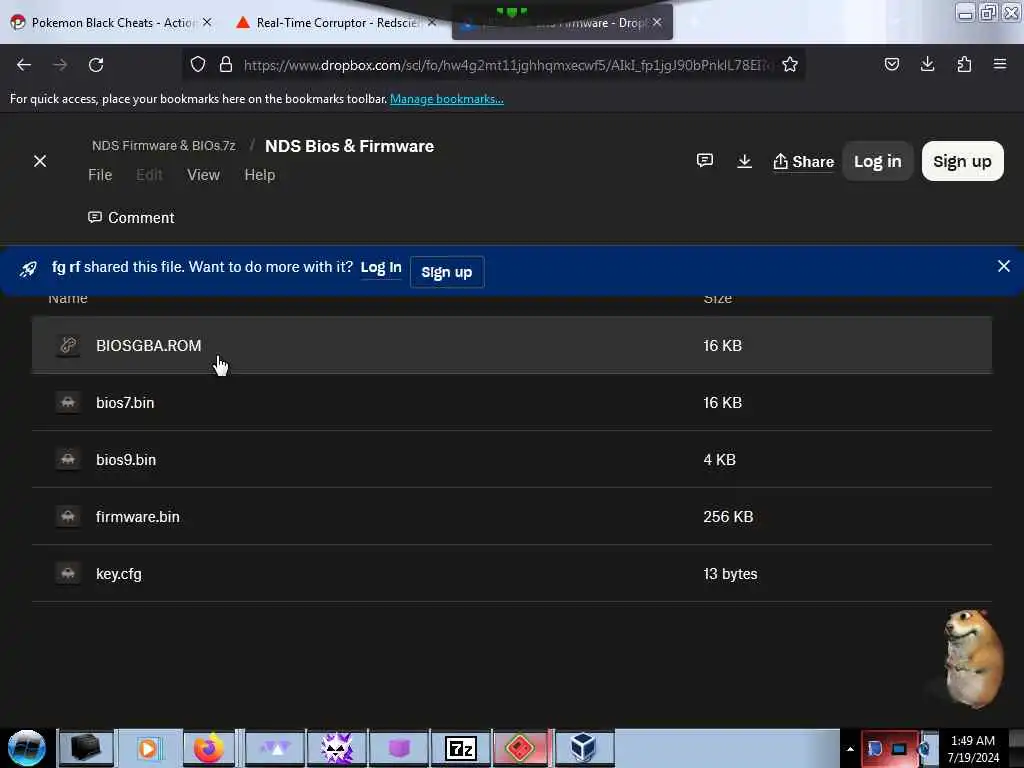Click the header Log in button
This screenshot has width=1024, height=768.
(878, 161)
